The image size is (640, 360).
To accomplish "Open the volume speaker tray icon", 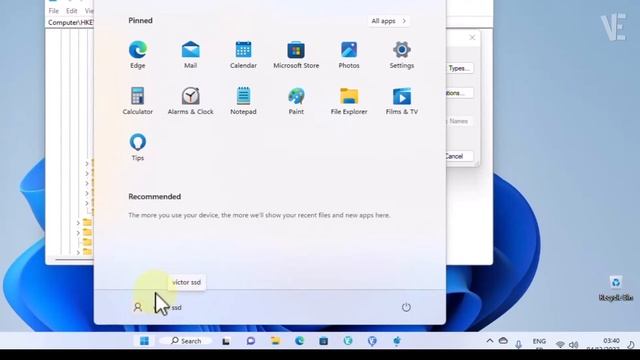I will (x=573, y=344).
